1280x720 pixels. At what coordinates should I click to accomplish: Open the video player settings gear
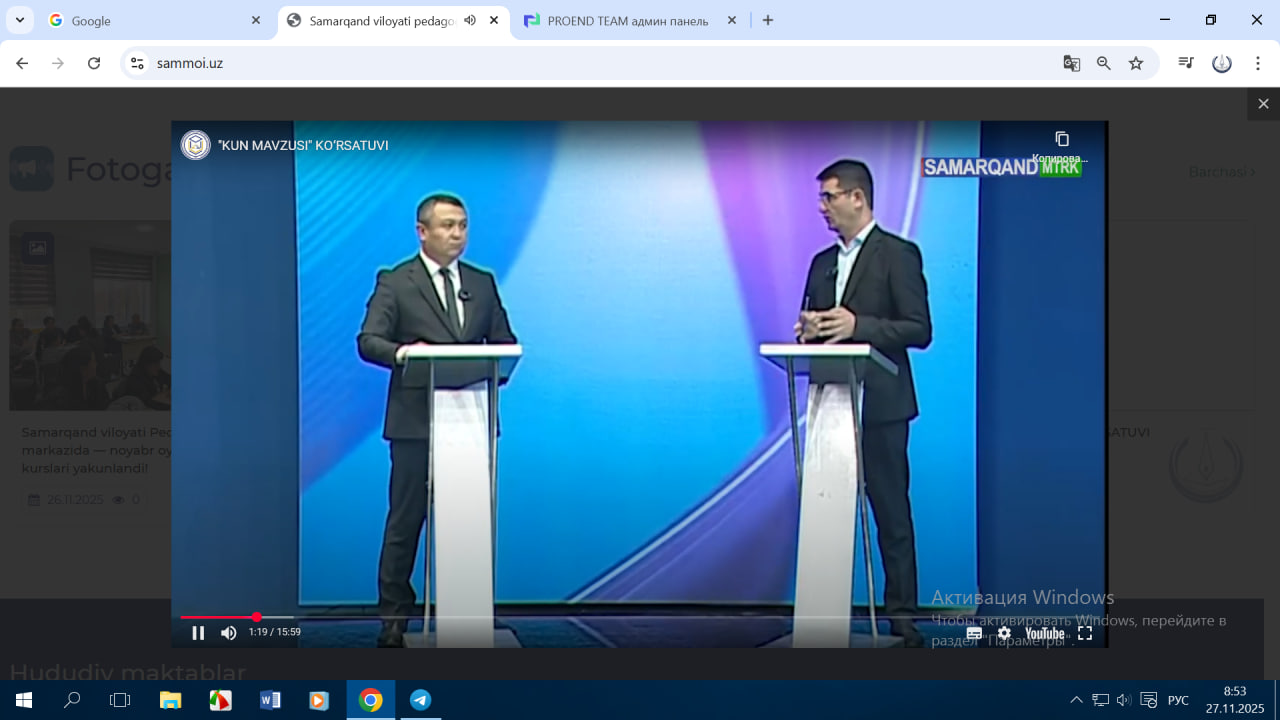coord(1004,633)
